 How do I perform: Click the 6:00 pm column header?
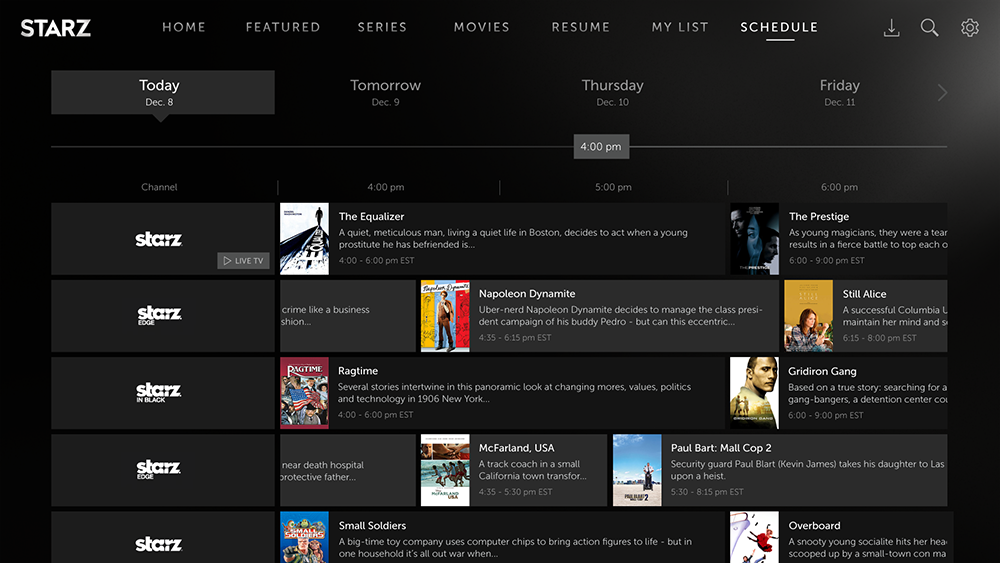click(839, 187)
